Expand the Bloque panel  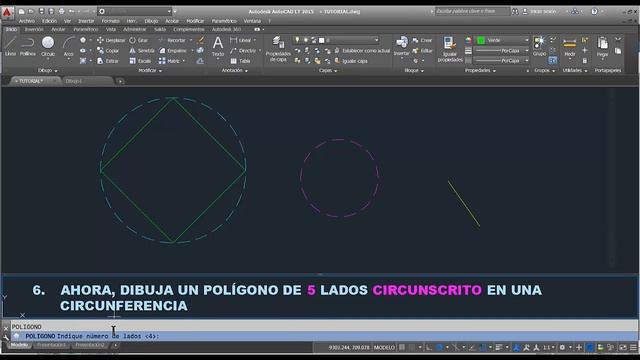point(414,71)
